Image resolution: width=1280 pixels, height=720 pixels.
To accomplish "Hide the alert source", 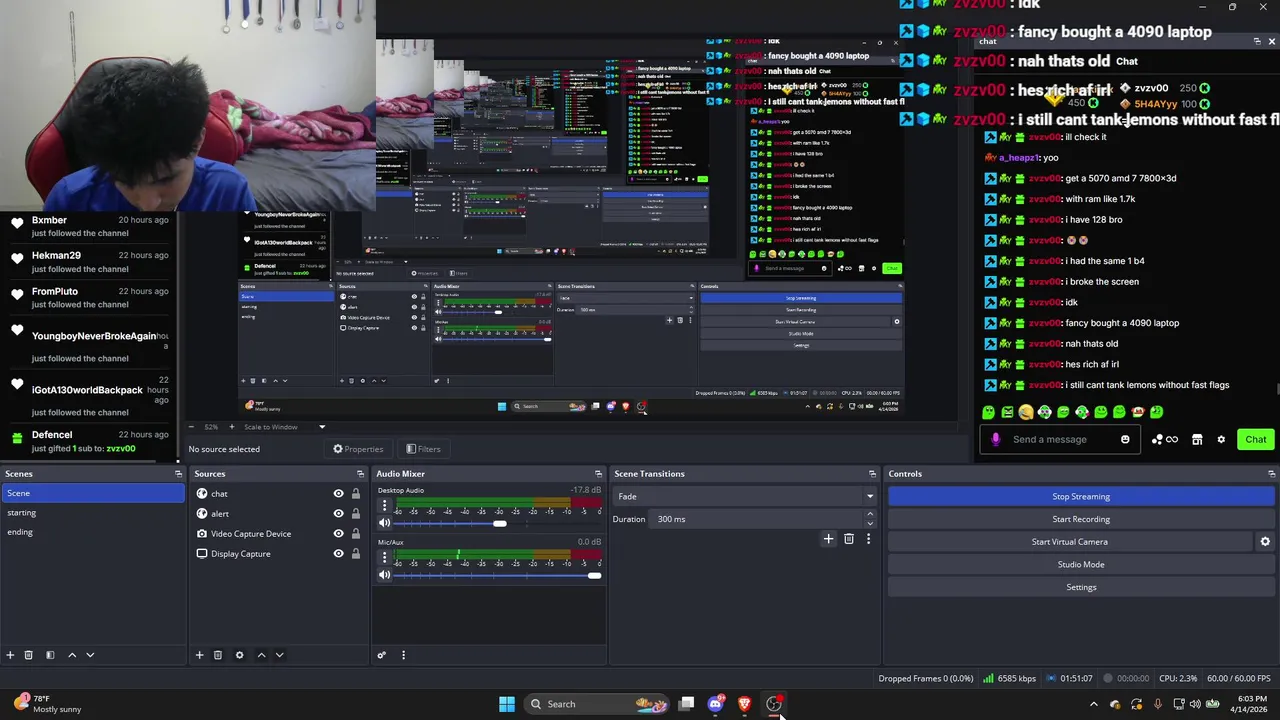I will pos(338,514).
